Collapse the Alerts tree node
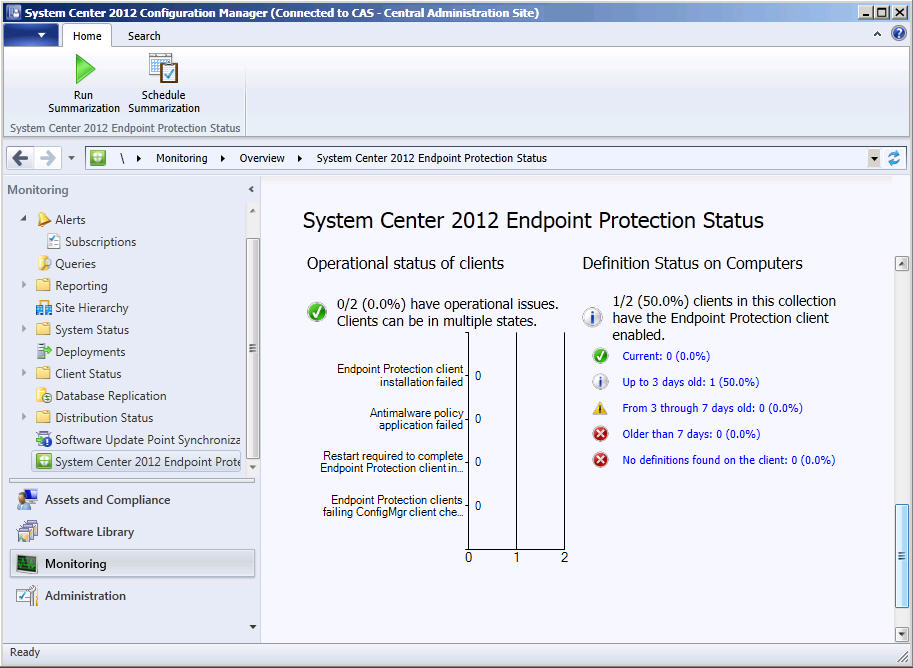Viewport: 913px width, 668px height. (23, 218)
